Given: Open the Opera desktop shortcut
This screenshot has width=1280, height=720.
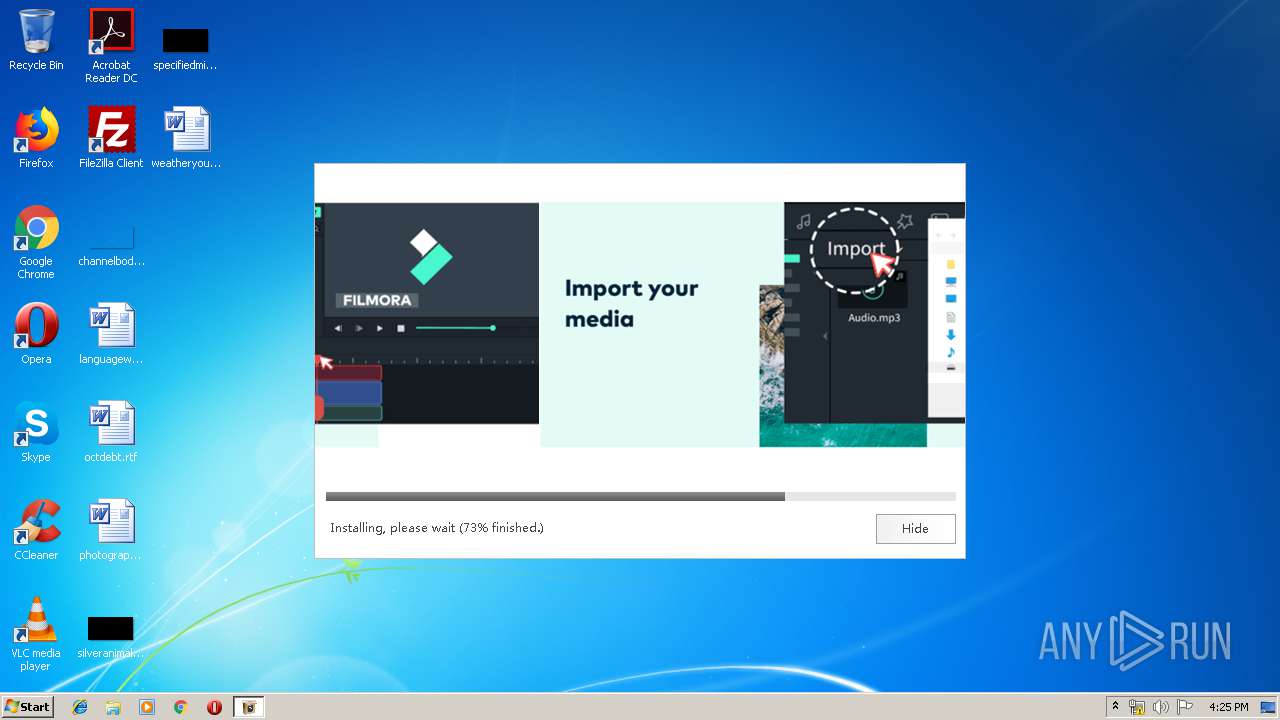Looking at the screenshot, I should click(36, 334).
